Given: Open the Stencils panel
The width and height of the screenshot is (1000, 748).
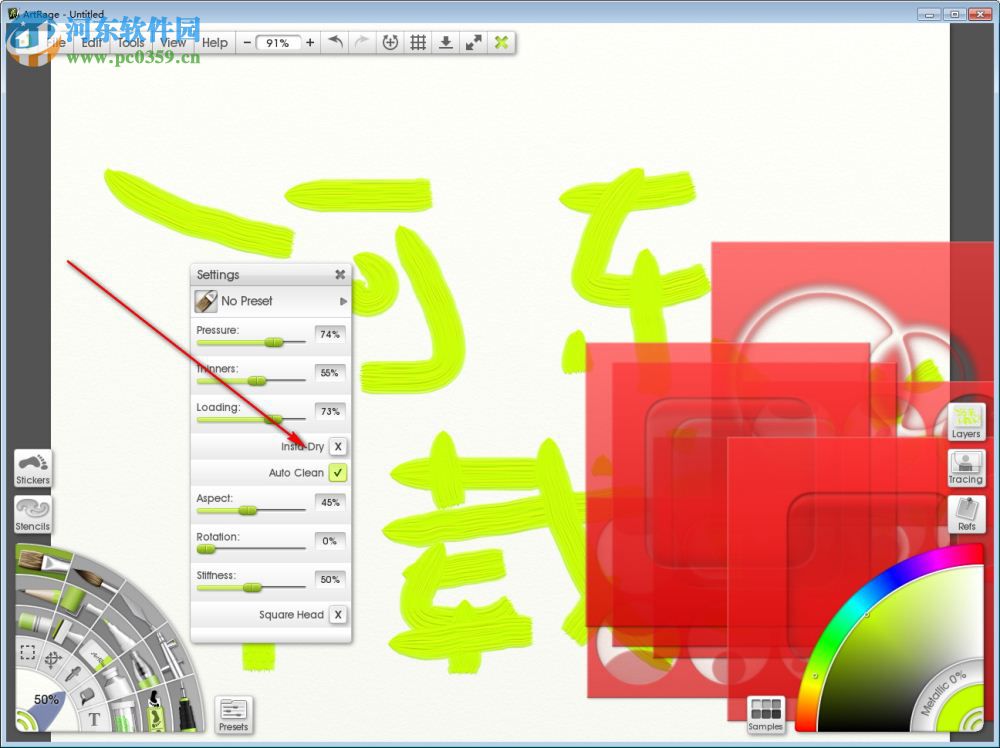Looking at the screenshot, I should pyautogui.click(x=33, y=515).
